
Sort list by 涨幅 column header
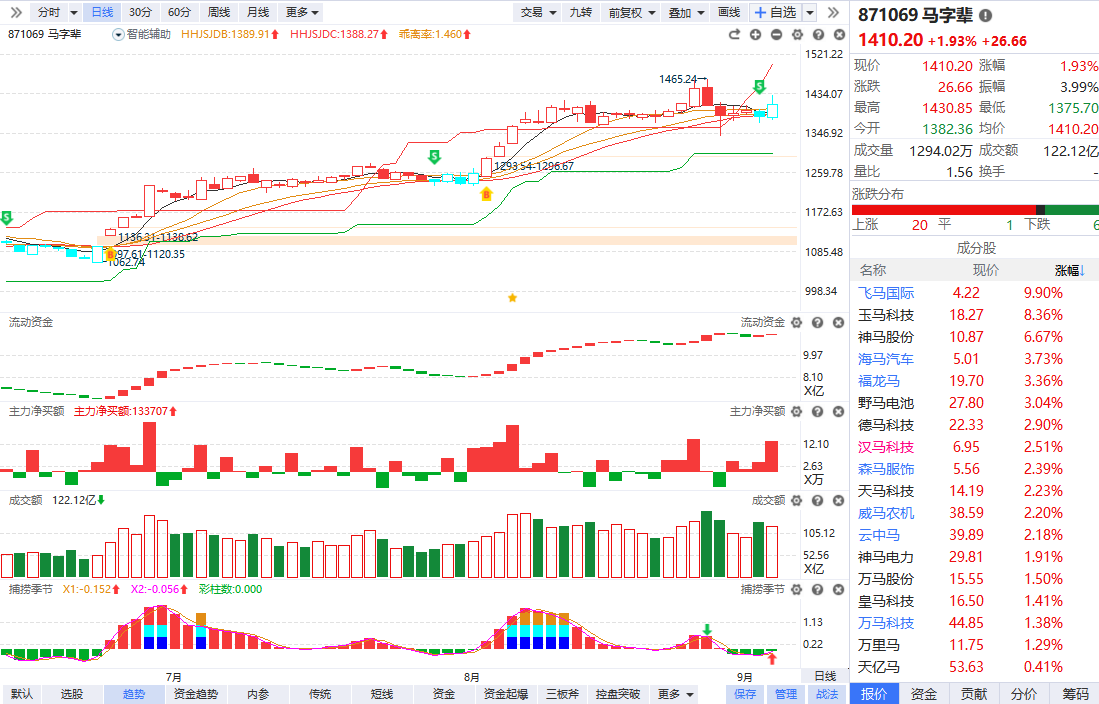coord(1070,271)
